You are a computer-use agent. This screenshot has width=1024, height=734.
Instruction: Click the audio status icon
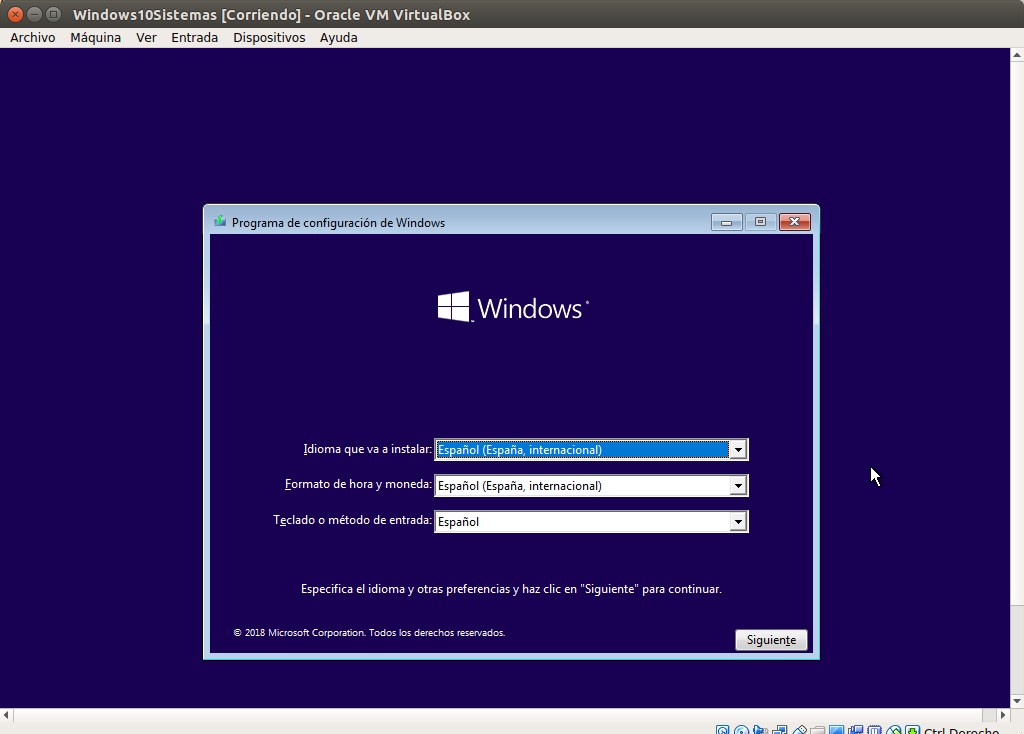coord(760,730)
